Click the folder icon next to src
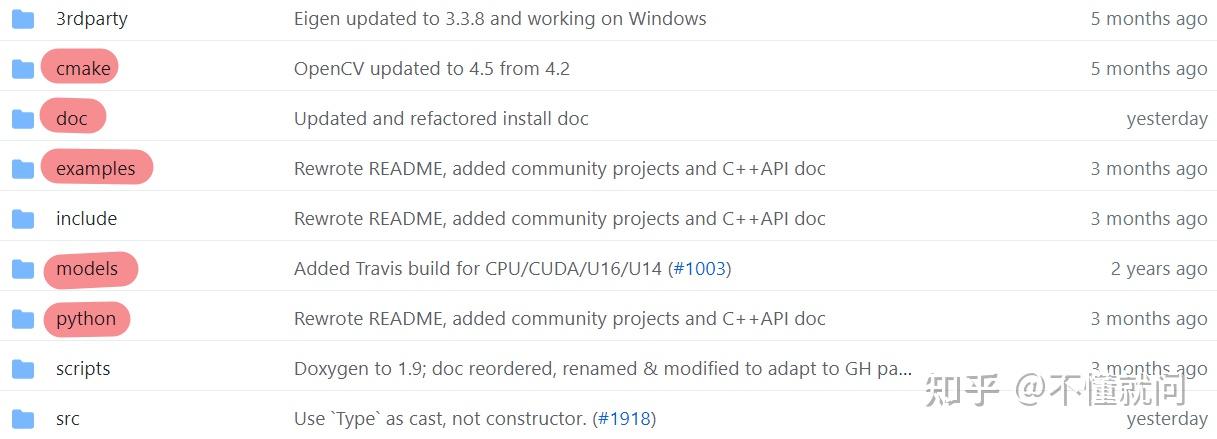 pyautogui.click(x=23, y=419)
